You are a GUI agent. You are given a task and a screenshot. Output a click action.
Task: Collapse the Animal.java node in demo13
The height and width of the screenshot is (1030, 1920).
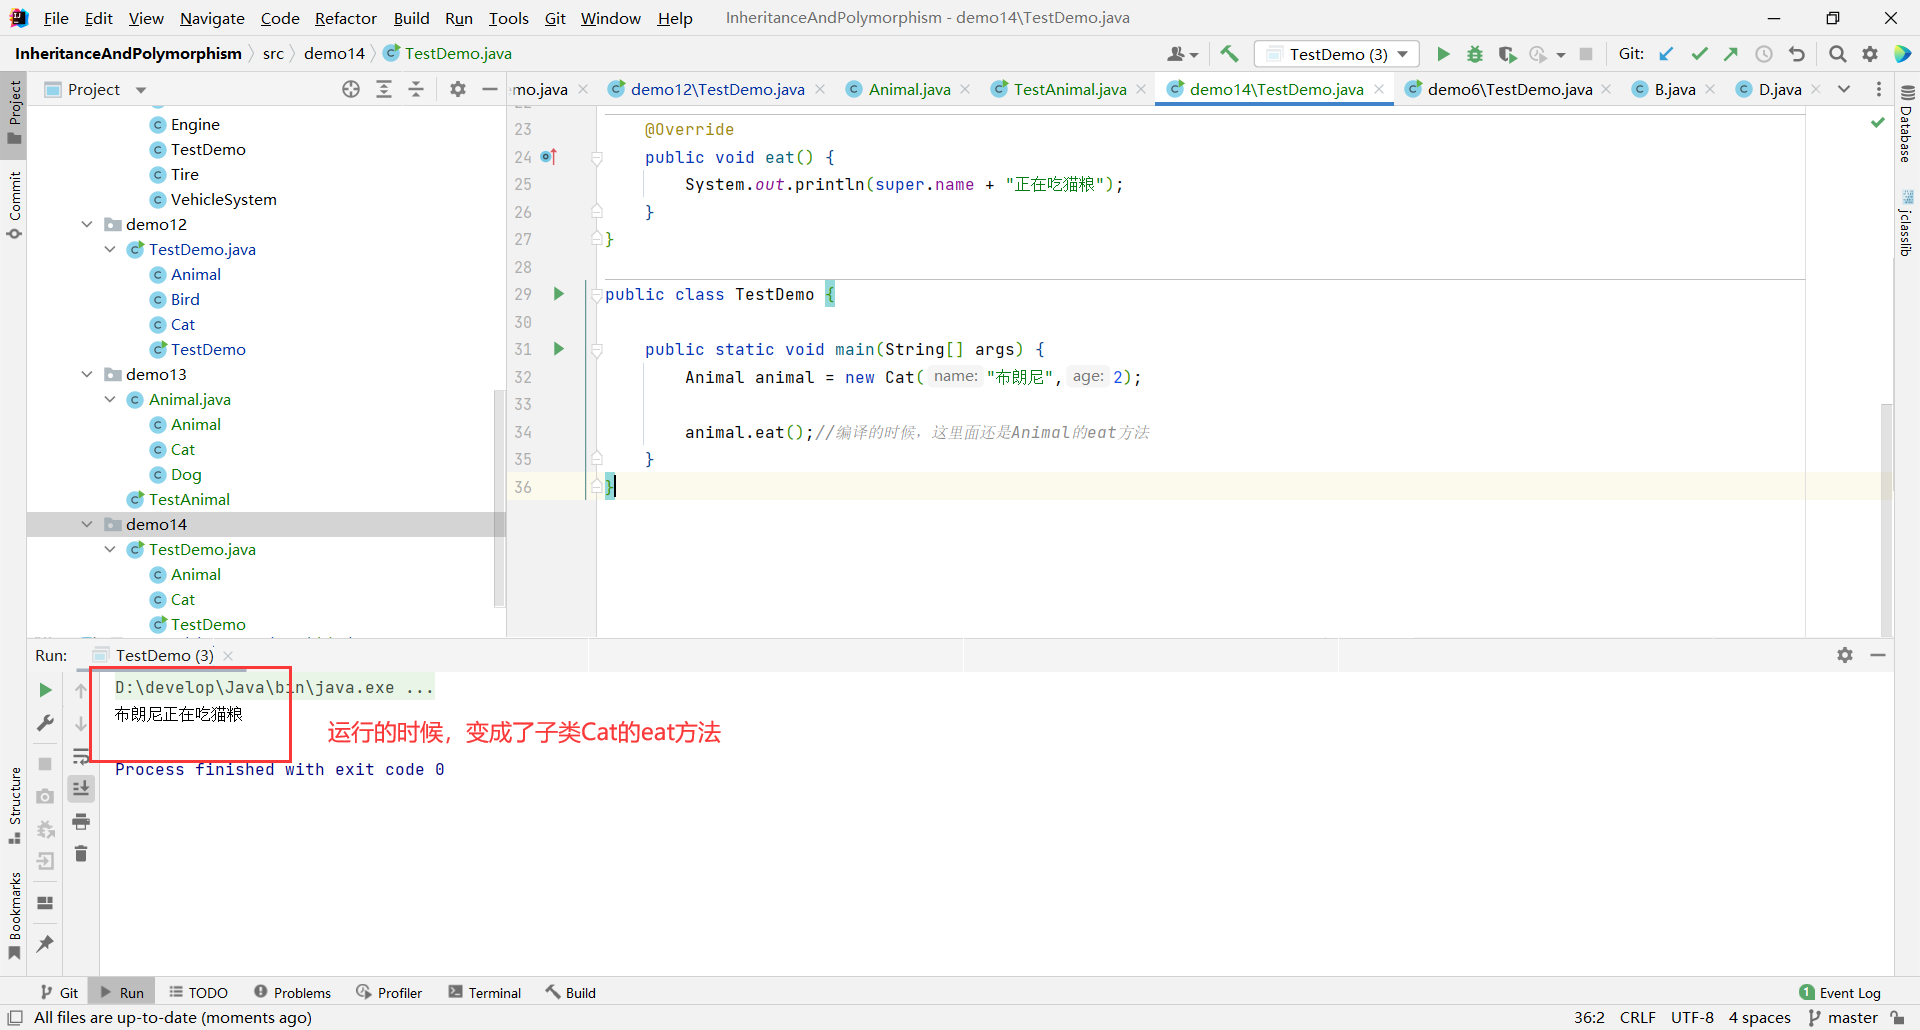110,399
